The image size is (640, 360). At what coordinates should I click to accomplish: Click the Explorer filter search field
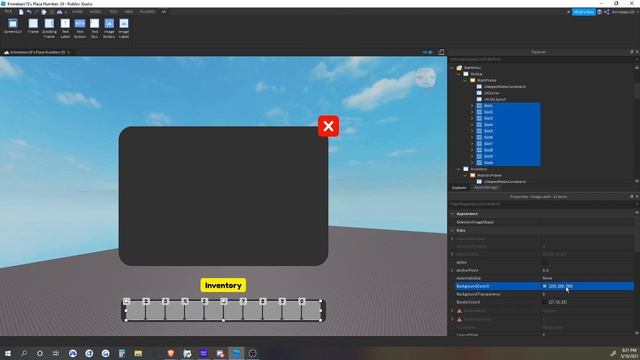click(541, 59)
